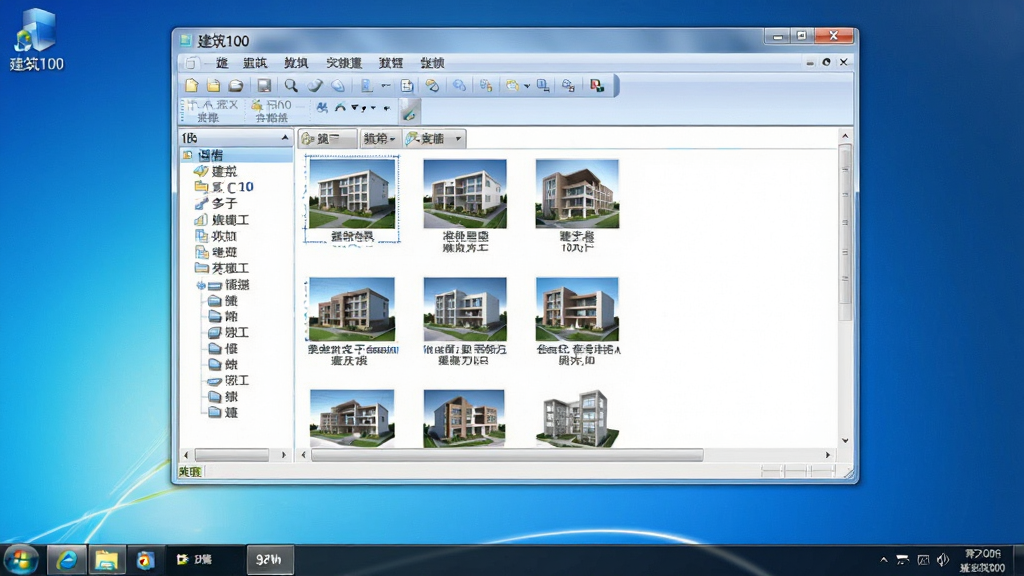Open the dropdown arrow beside the yellow folder icon

pos(527,86)
